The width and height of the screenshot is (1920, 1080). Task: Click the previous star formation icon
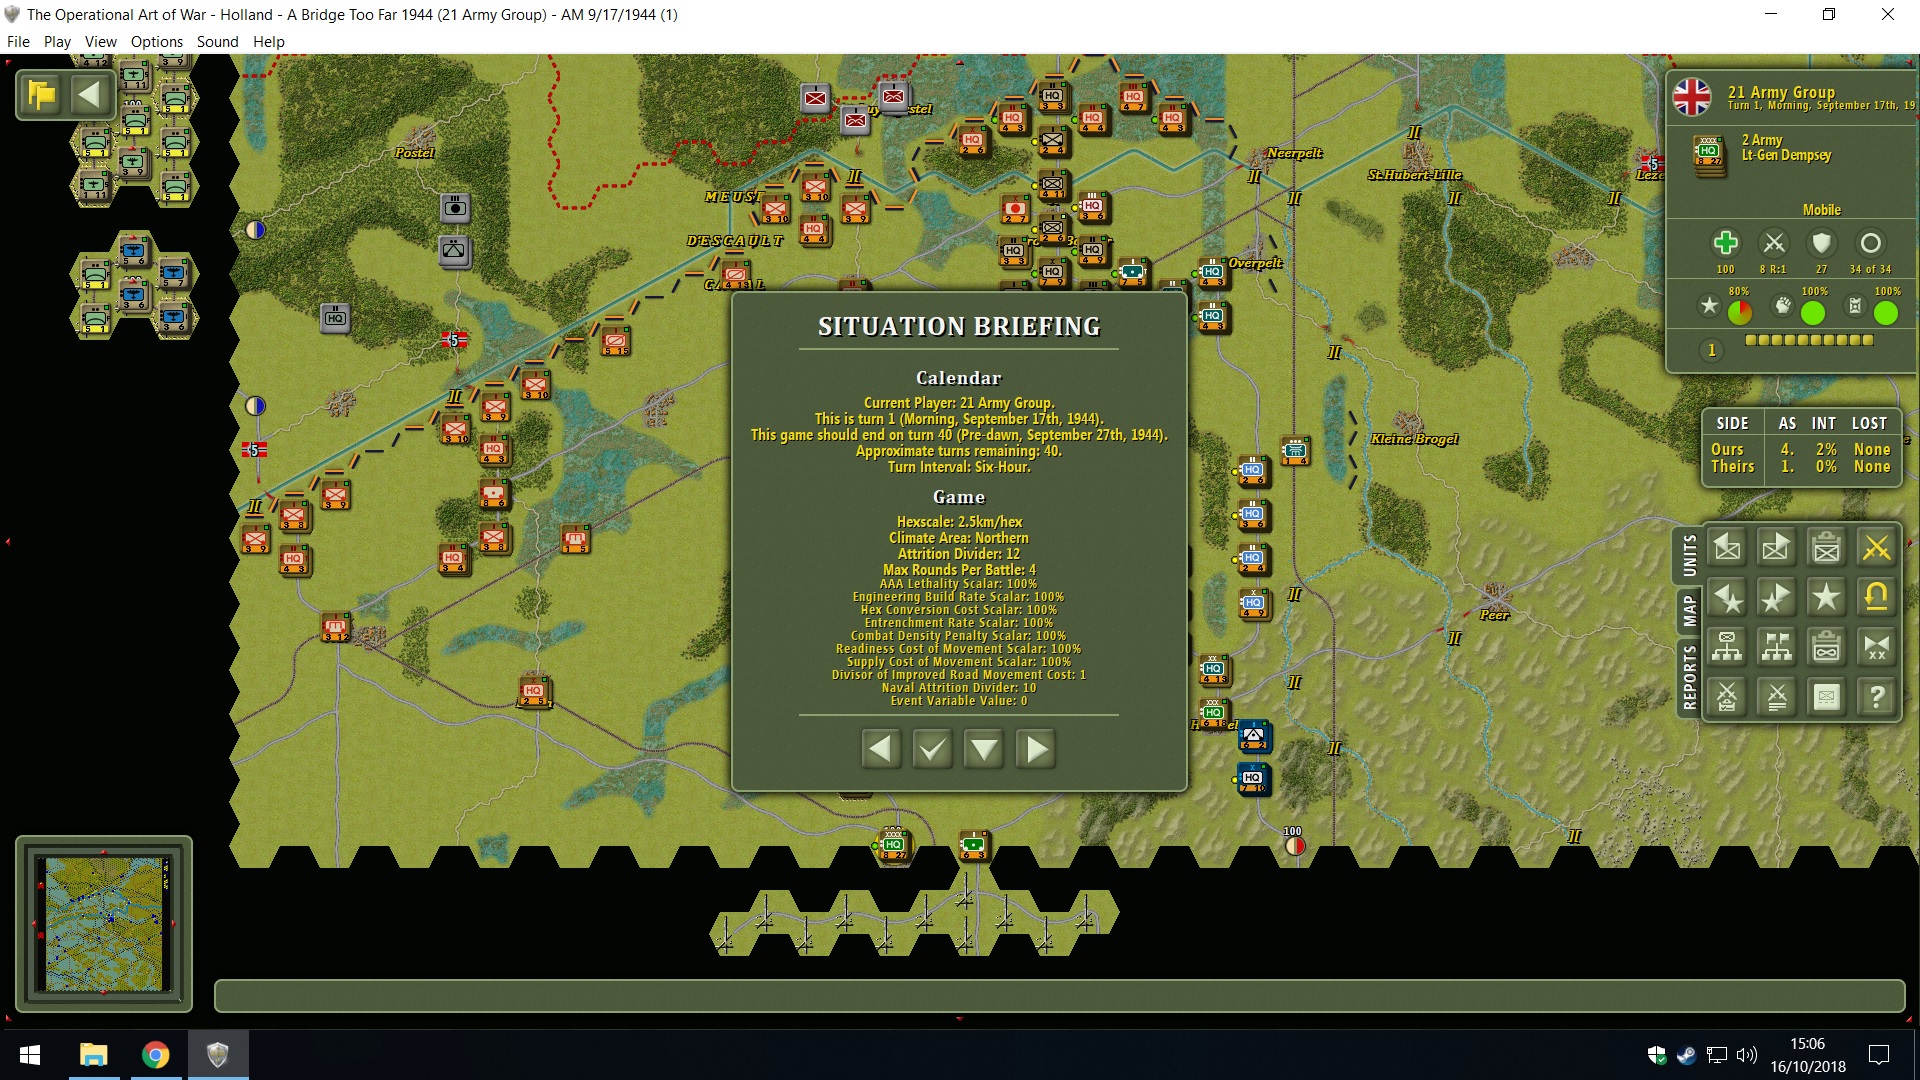(x=1727, y=597)
